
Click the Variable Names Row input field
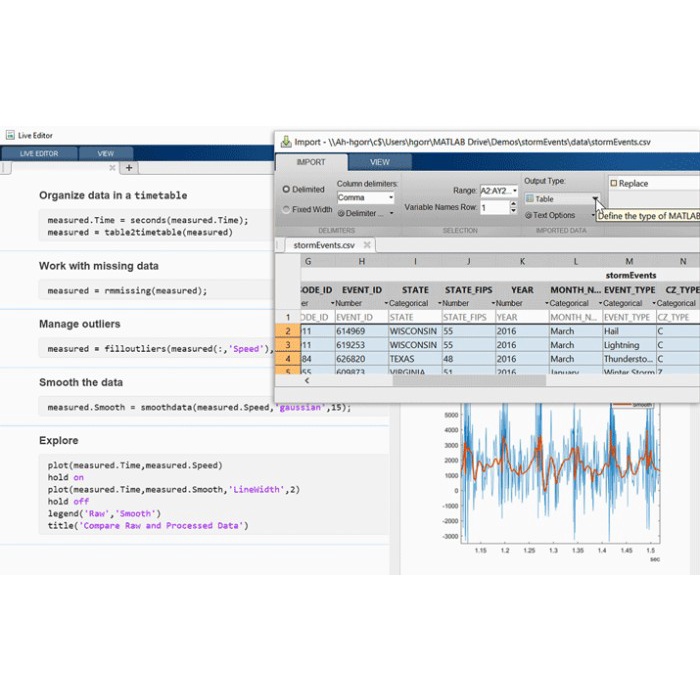[x=492, y=207]
